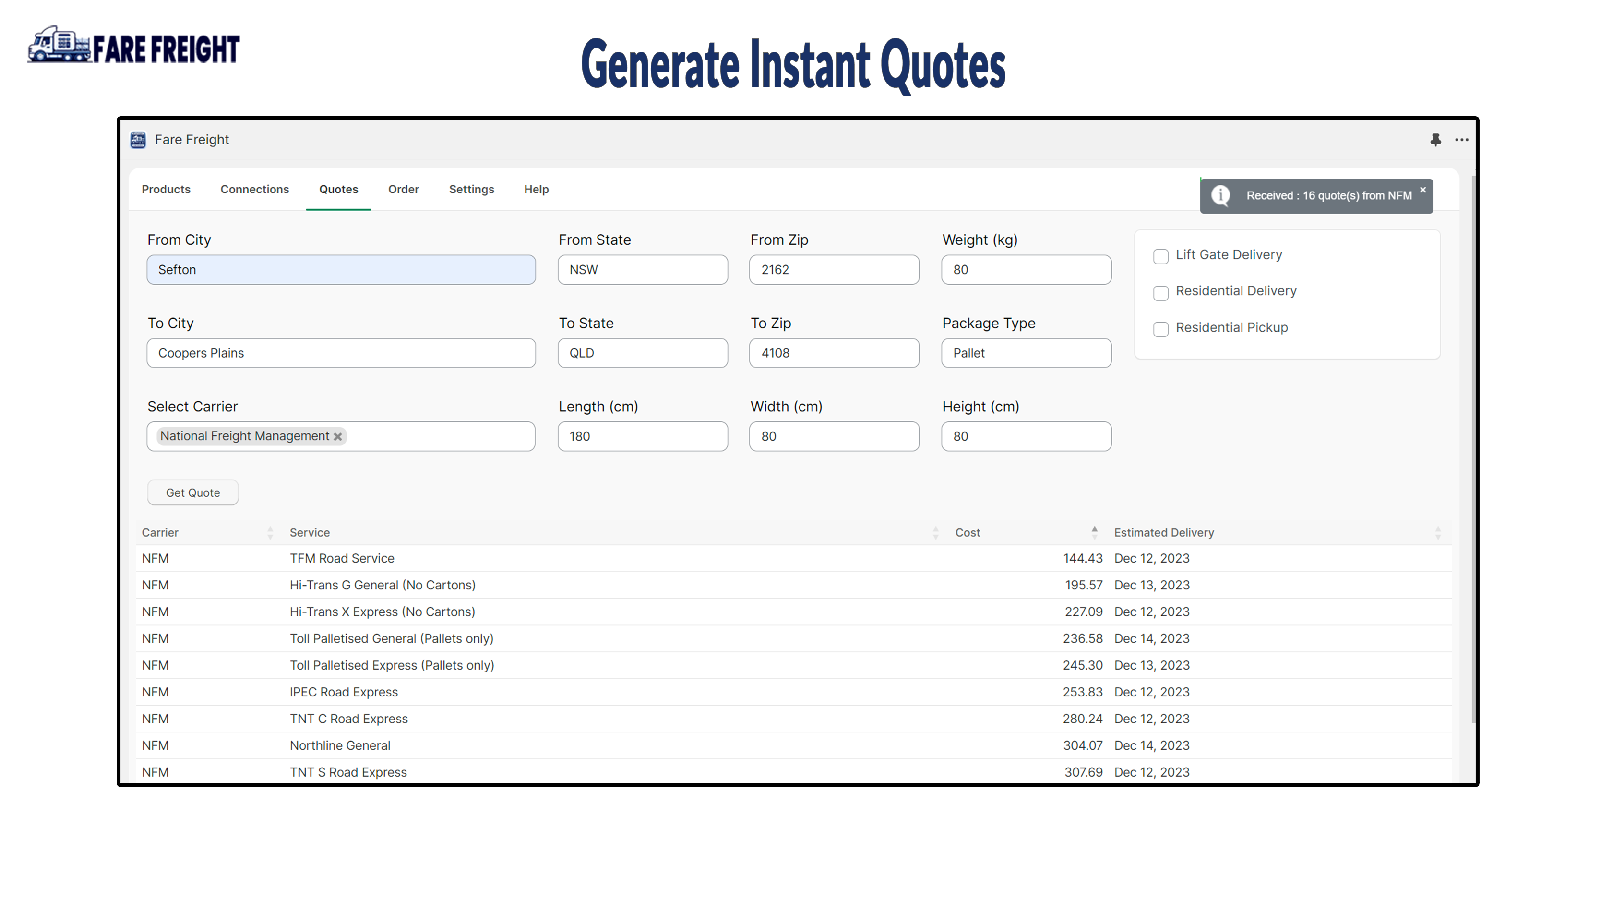The height and width of the screenshot is (900, 1600).
Task: Click the Weight (kg) input field
Action: [x=1026, y=270]
